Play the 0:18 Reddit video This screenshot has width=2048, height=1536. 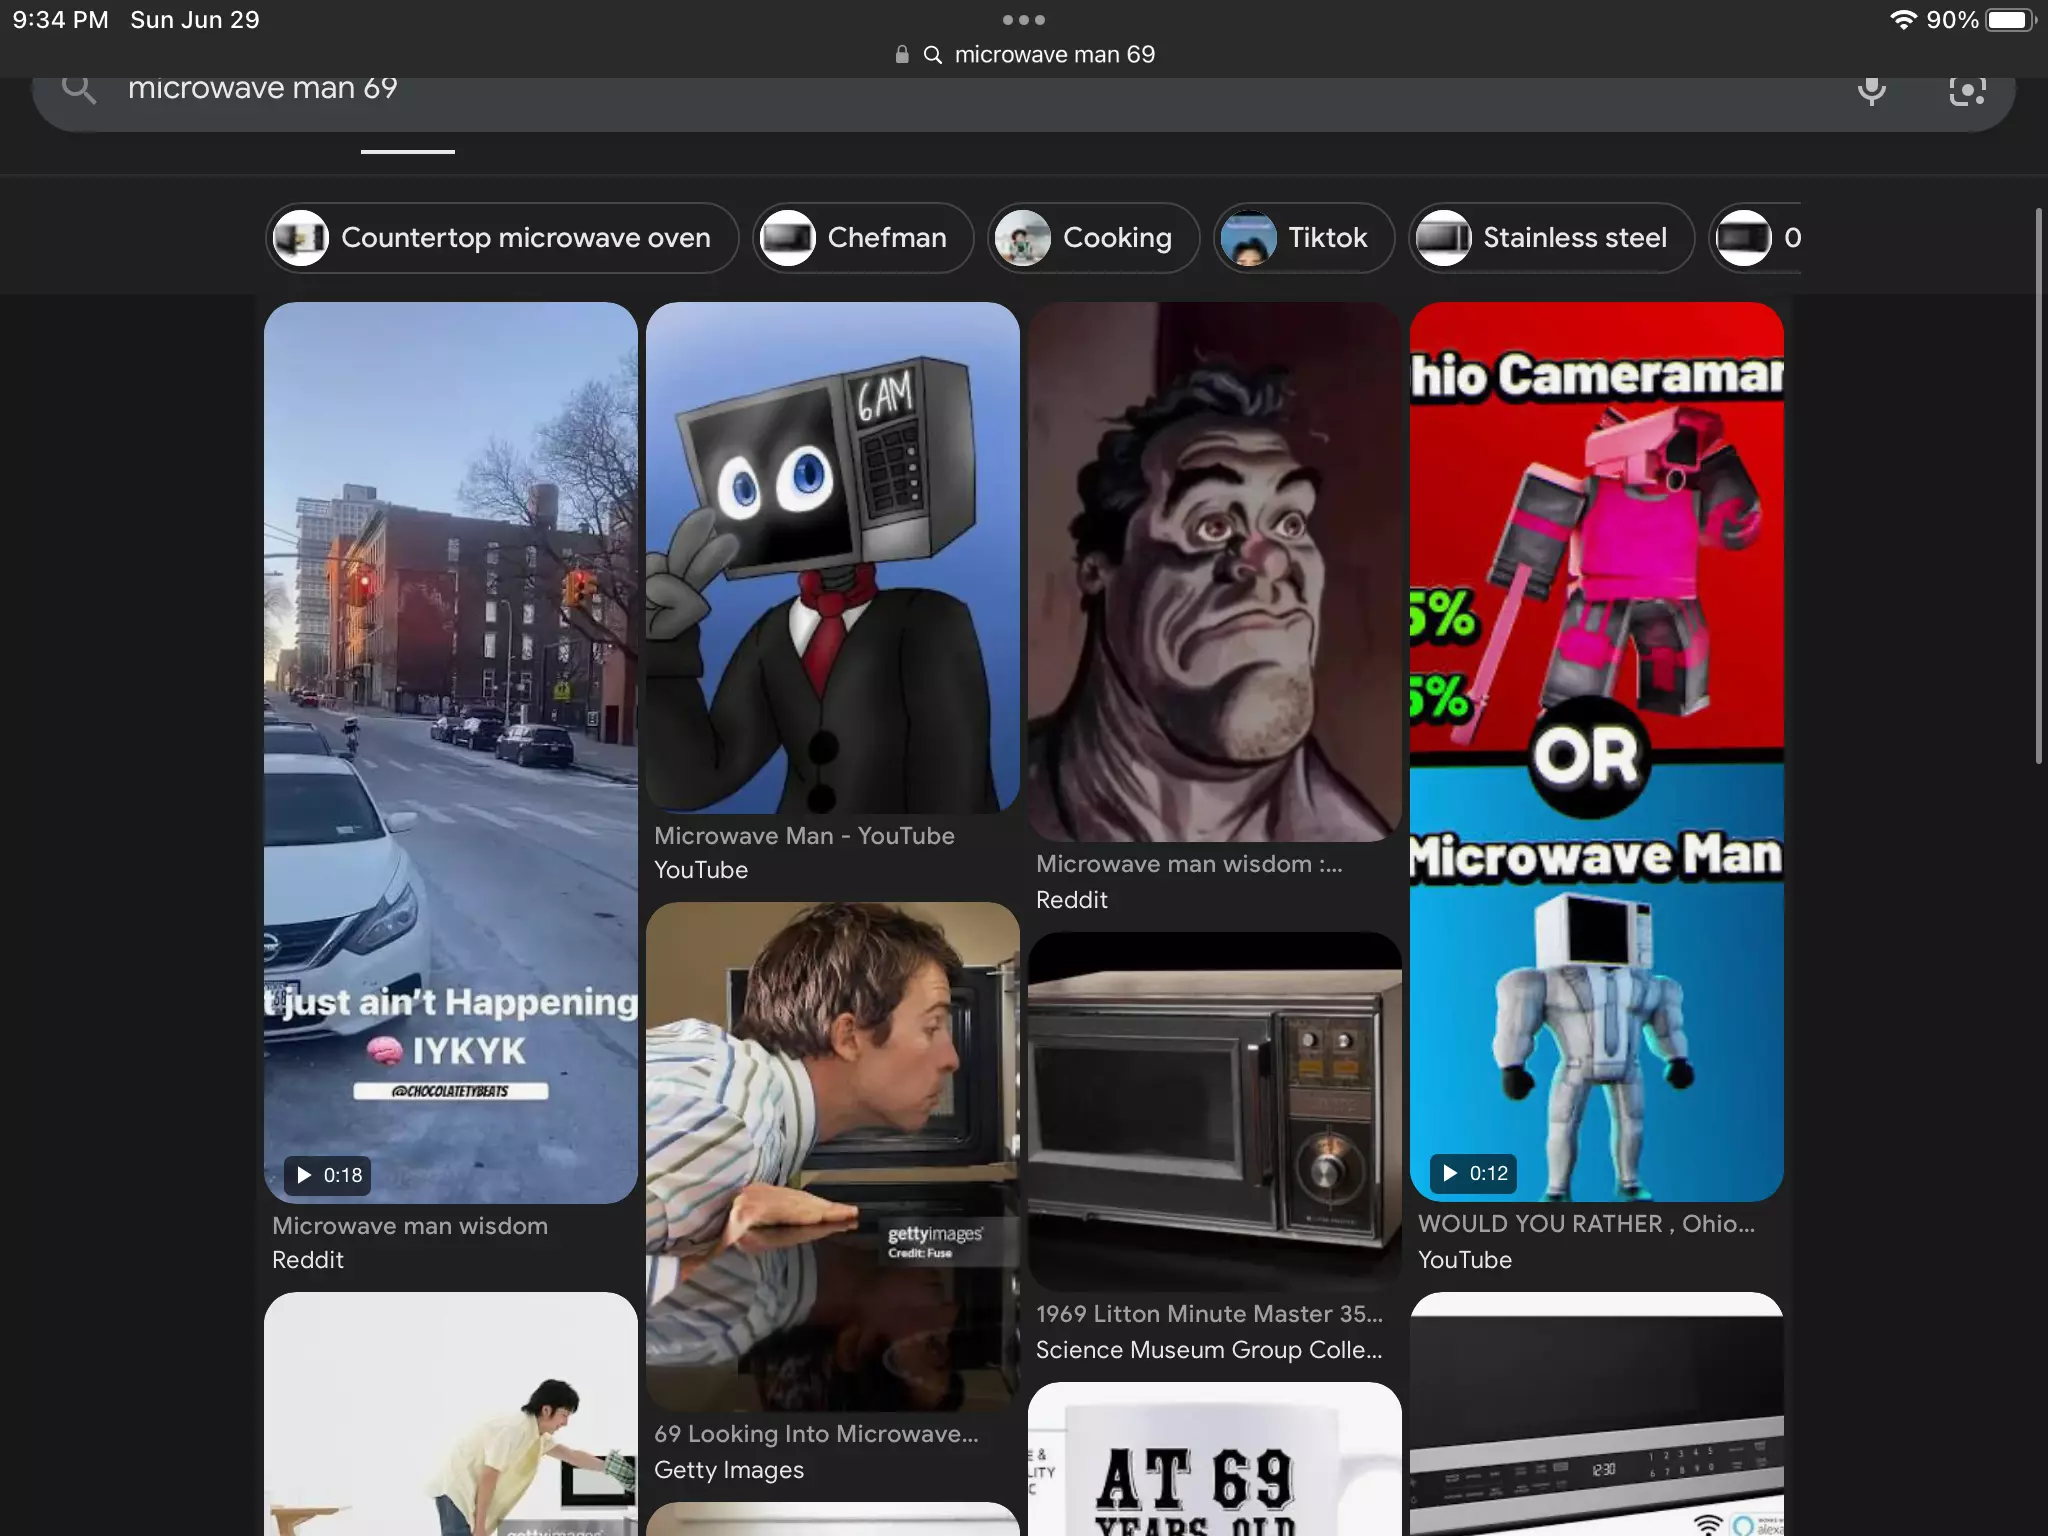pyautogui.click(x=328, y=1175)
